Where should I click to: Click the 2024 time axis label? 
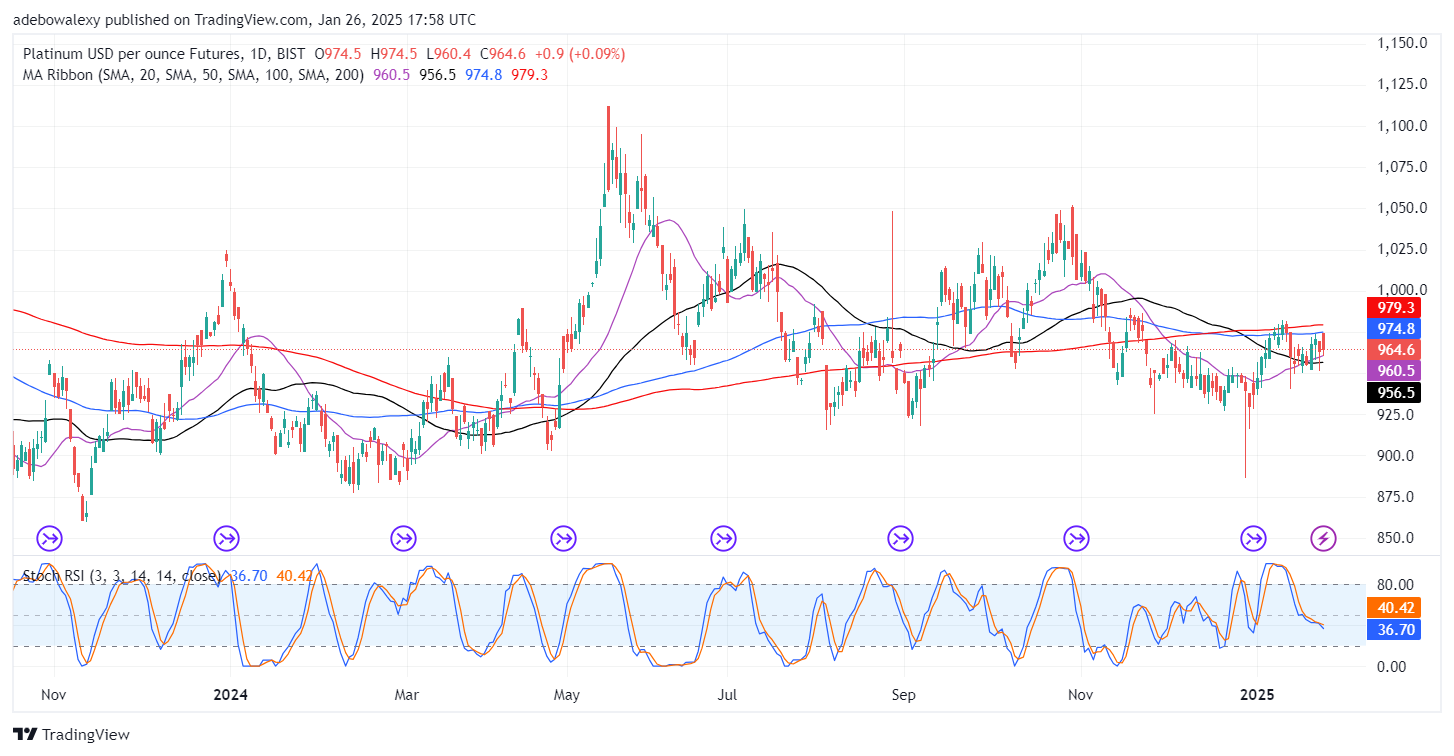231,694
